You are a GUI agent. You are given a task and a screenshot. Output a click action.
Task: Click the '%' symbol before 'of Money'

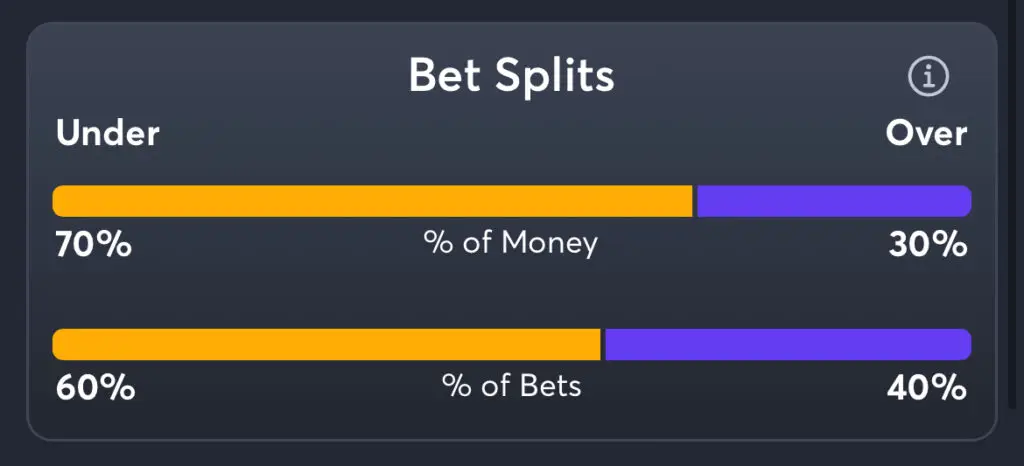click(436, 243)
